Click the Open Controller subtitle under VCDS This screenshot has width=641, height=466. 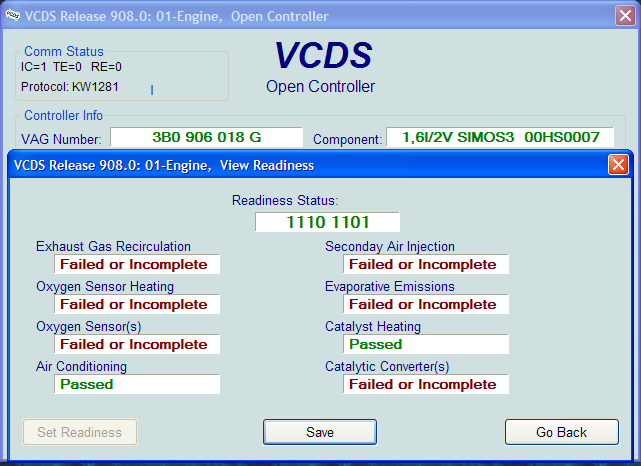tap(320, 87)
